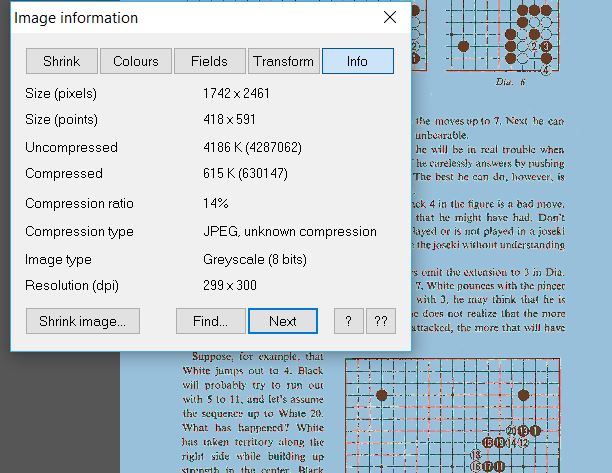The height and width of the screenshot is (473, 612).
Task: Click the Find... button
Action: (210, 321)
